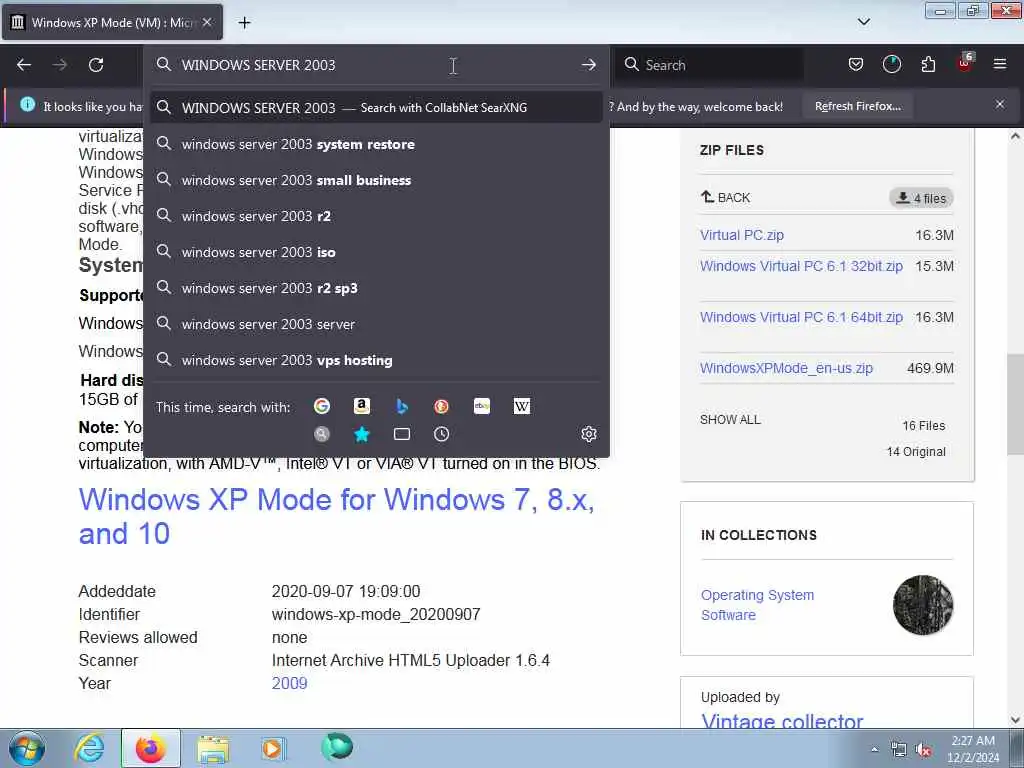Open the Windows Start menu
The width and height of the screenshot is (1024, 768).
point(27,749)
